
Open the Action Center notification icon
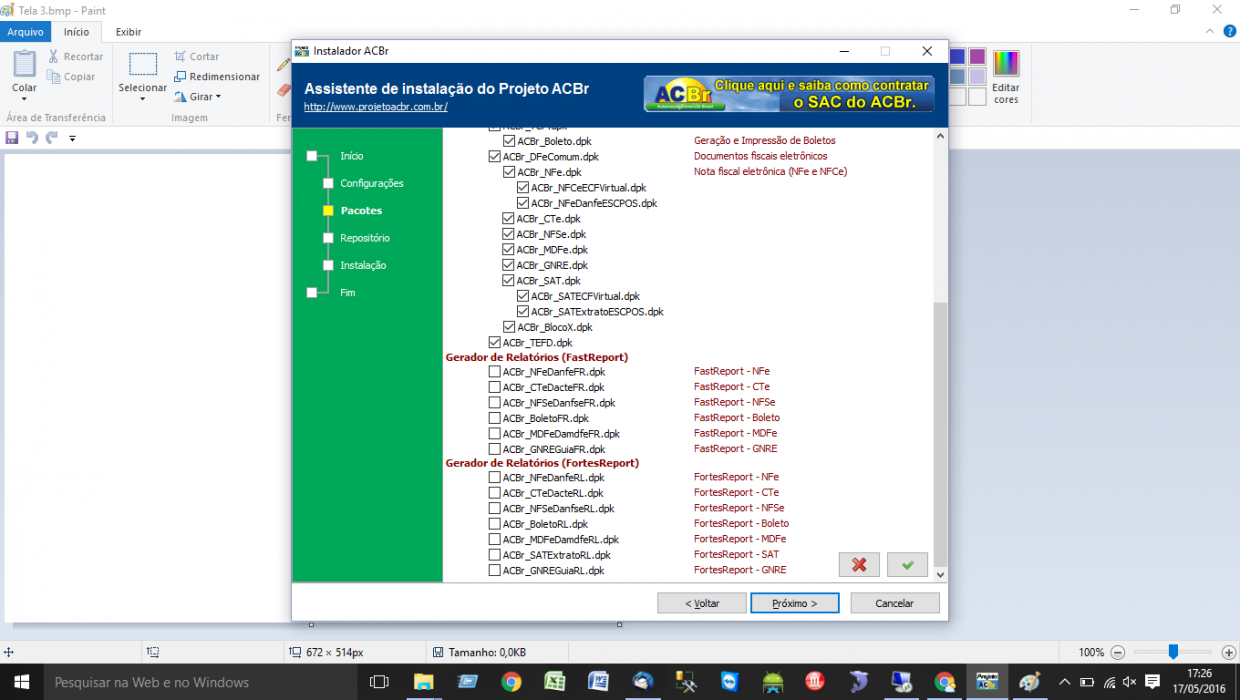[x=1152, y=682]
